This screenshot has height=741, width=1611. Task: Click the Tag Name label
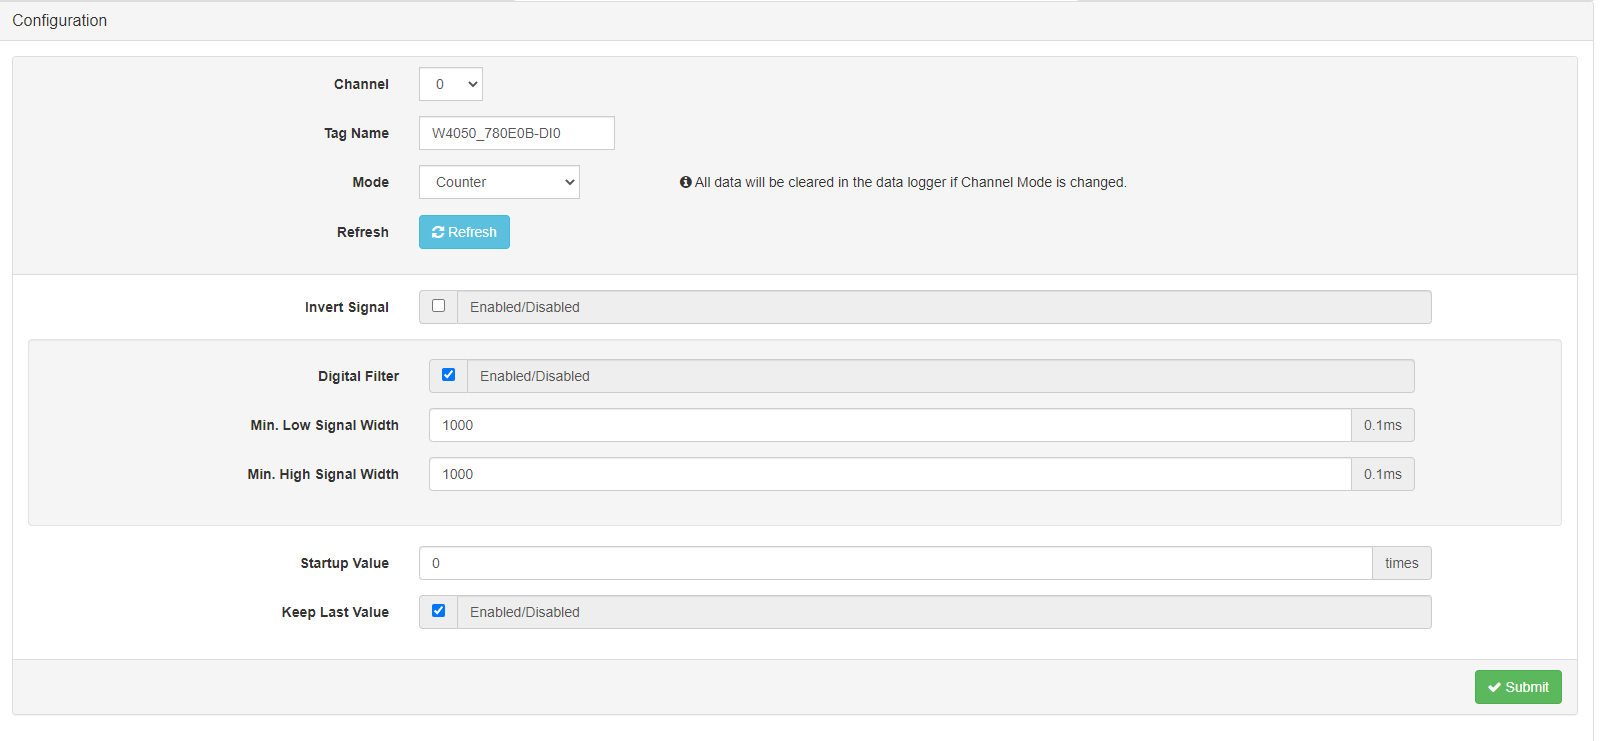coord(356,133)
